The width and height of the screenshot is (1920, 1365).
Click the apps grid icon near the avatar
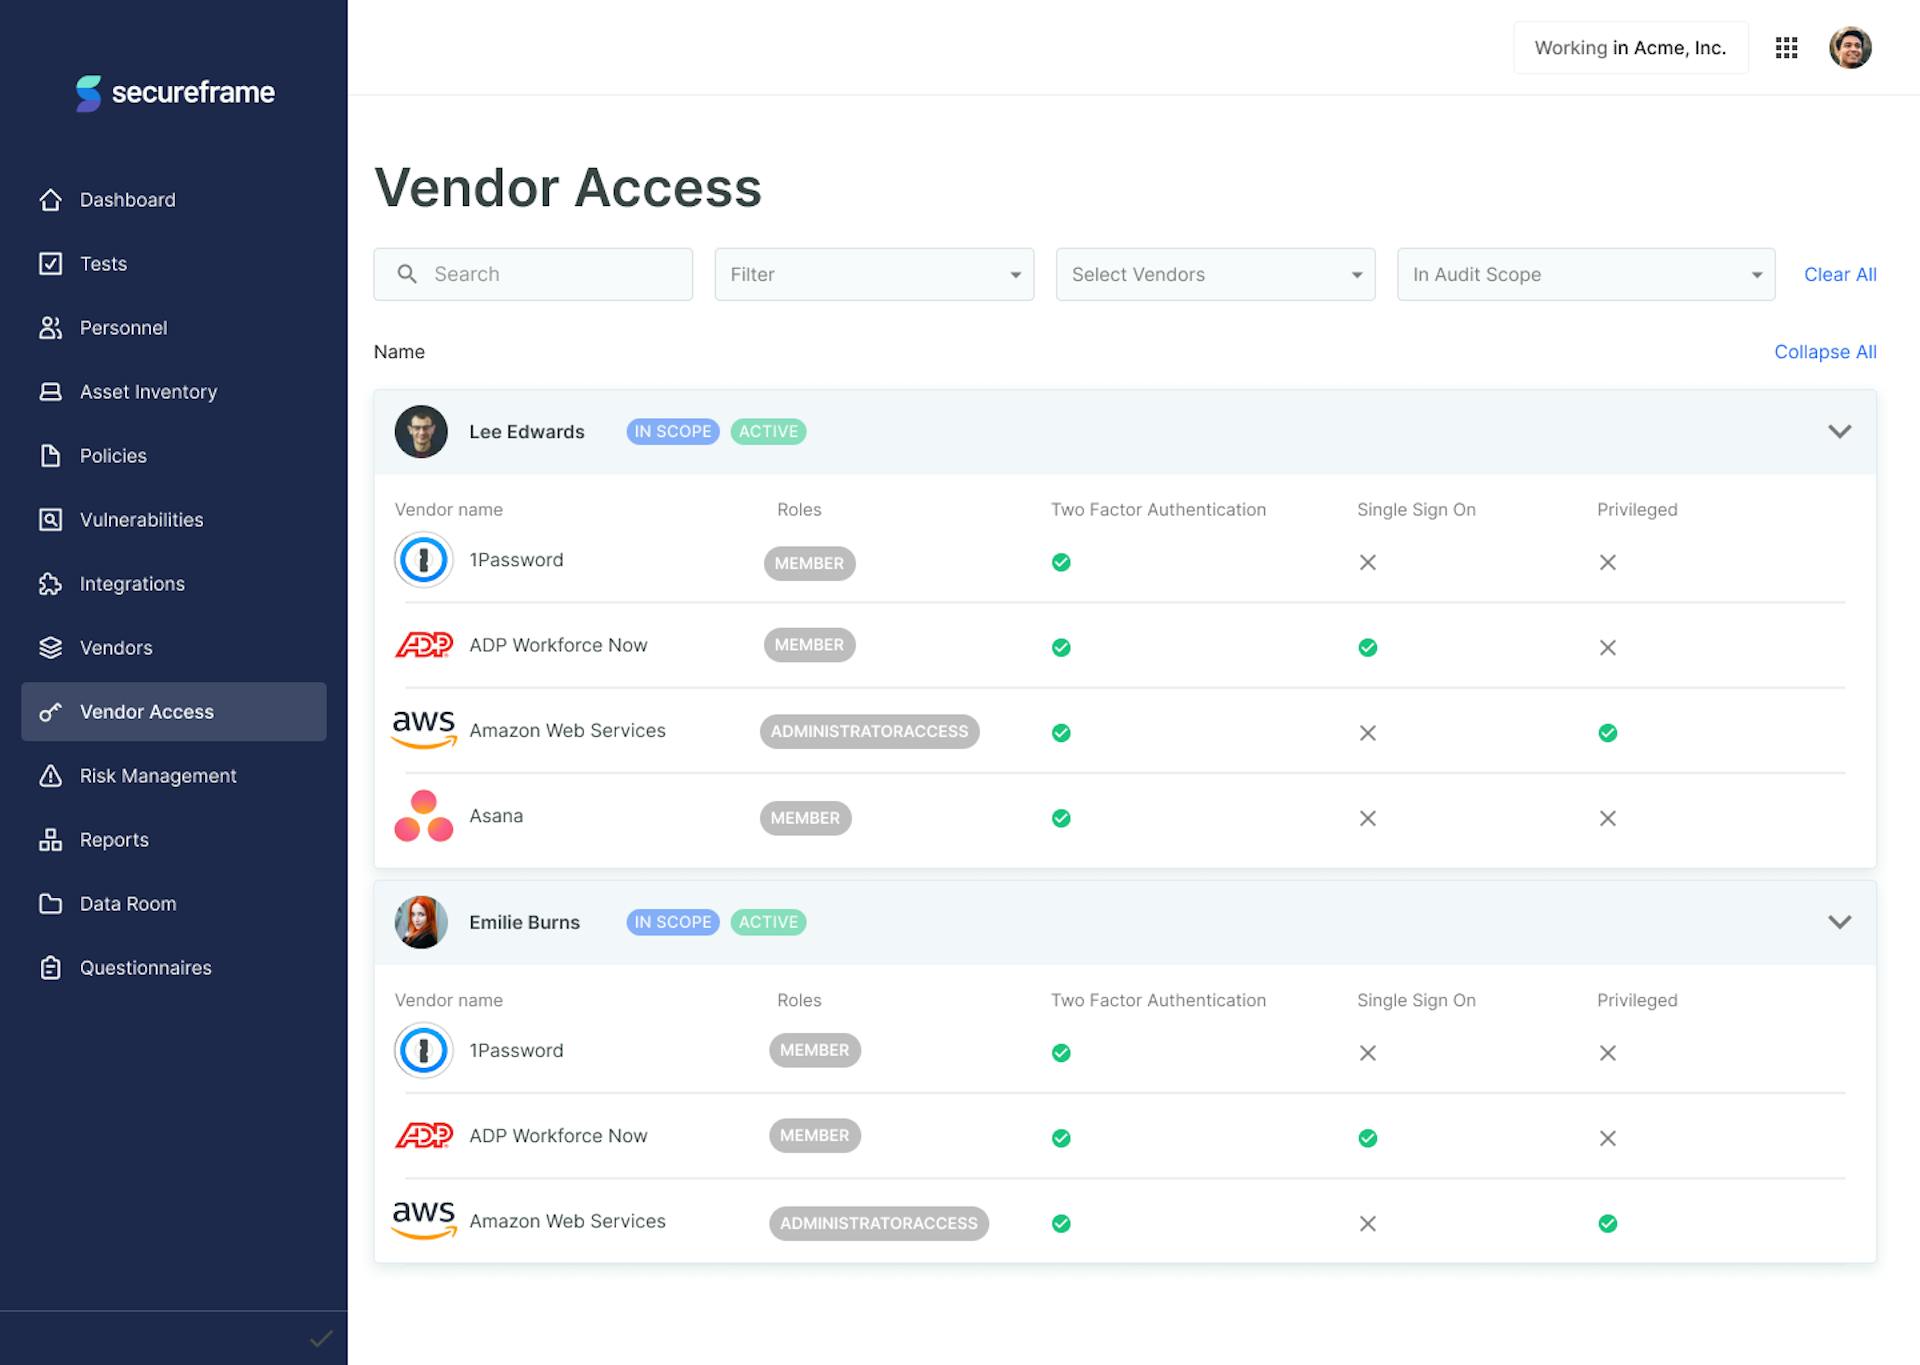pyautogui.click(x=1786, y=47)
